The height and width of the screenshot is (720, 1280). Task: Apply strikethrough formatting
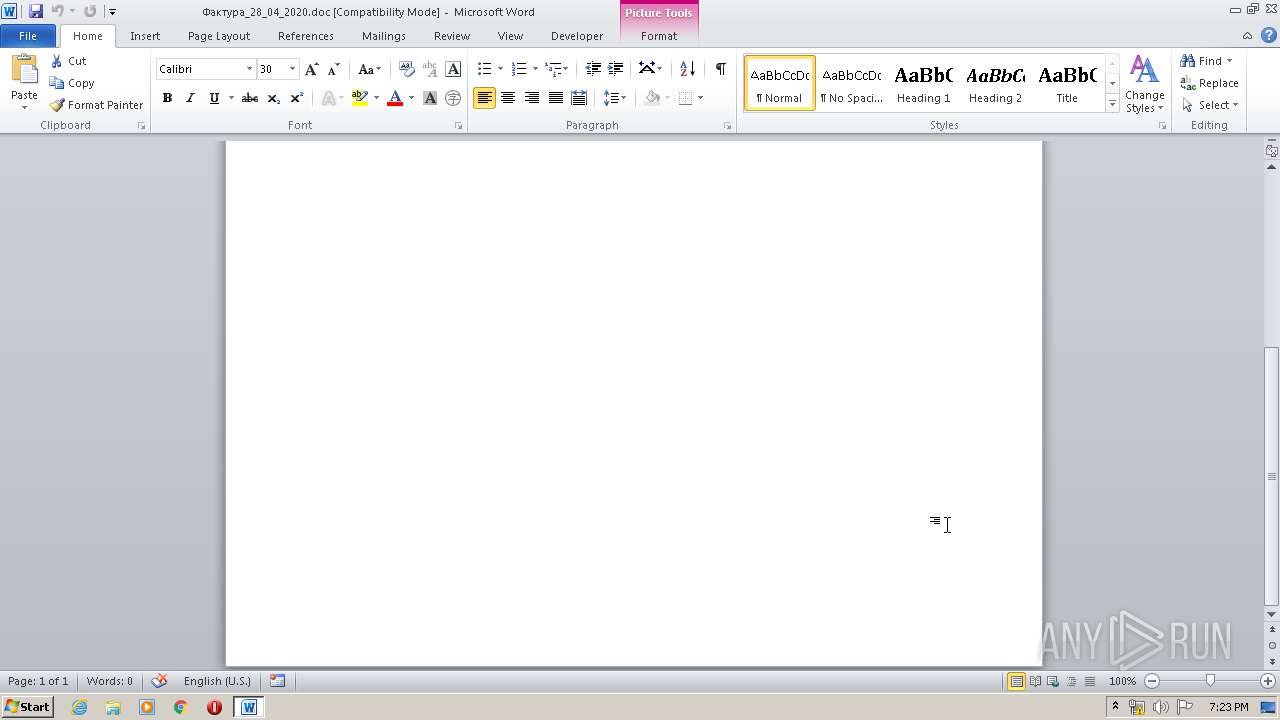(x=250, y=98)
